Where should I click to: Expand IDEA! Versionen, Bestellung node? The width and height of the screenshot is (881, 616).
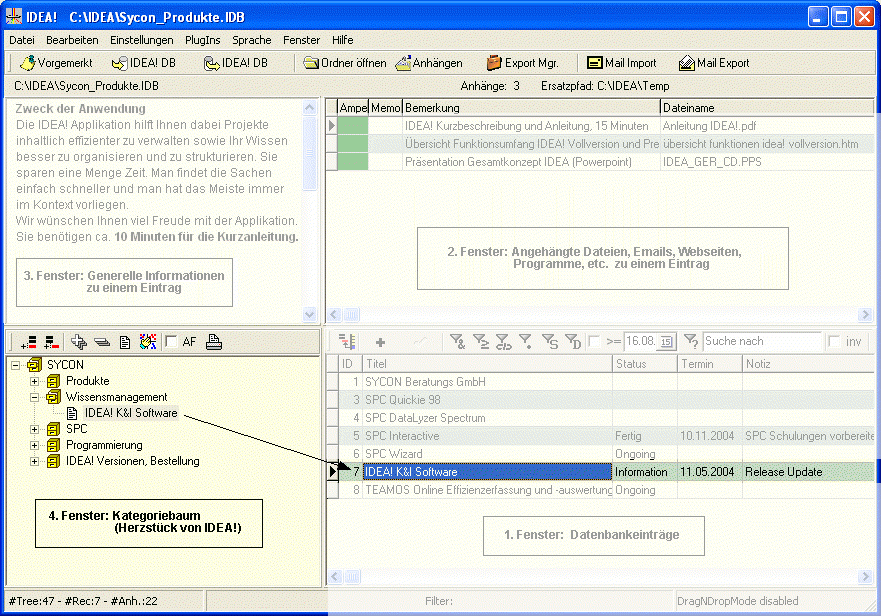[x=34, y=461]
